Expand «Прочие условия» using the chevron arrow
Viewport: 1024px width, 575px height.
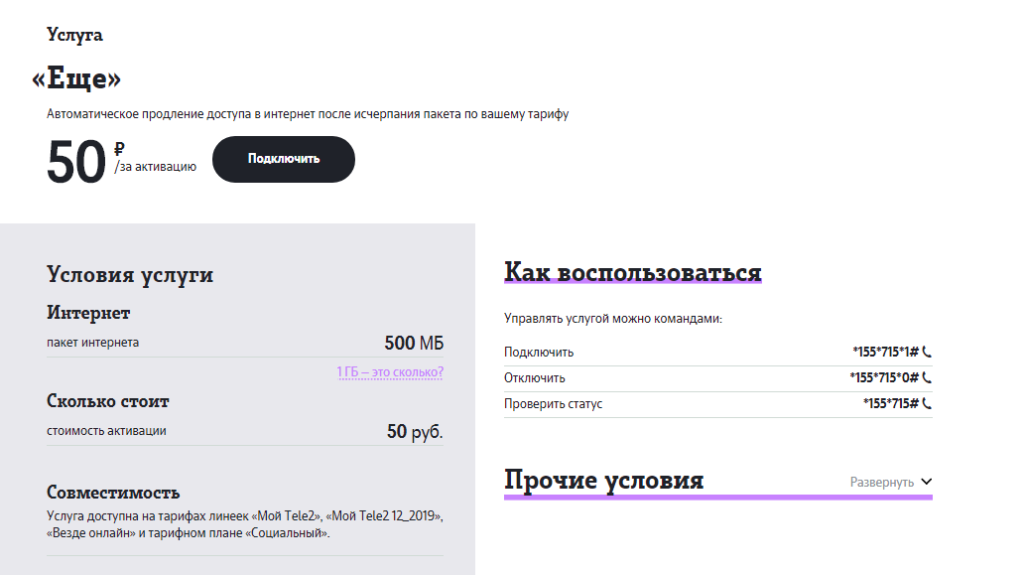coord(925,482)
